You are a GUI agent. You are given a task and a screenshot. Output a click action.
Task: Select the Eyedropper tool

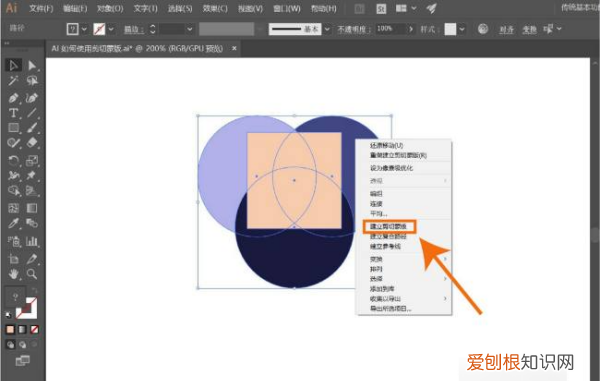13,223
